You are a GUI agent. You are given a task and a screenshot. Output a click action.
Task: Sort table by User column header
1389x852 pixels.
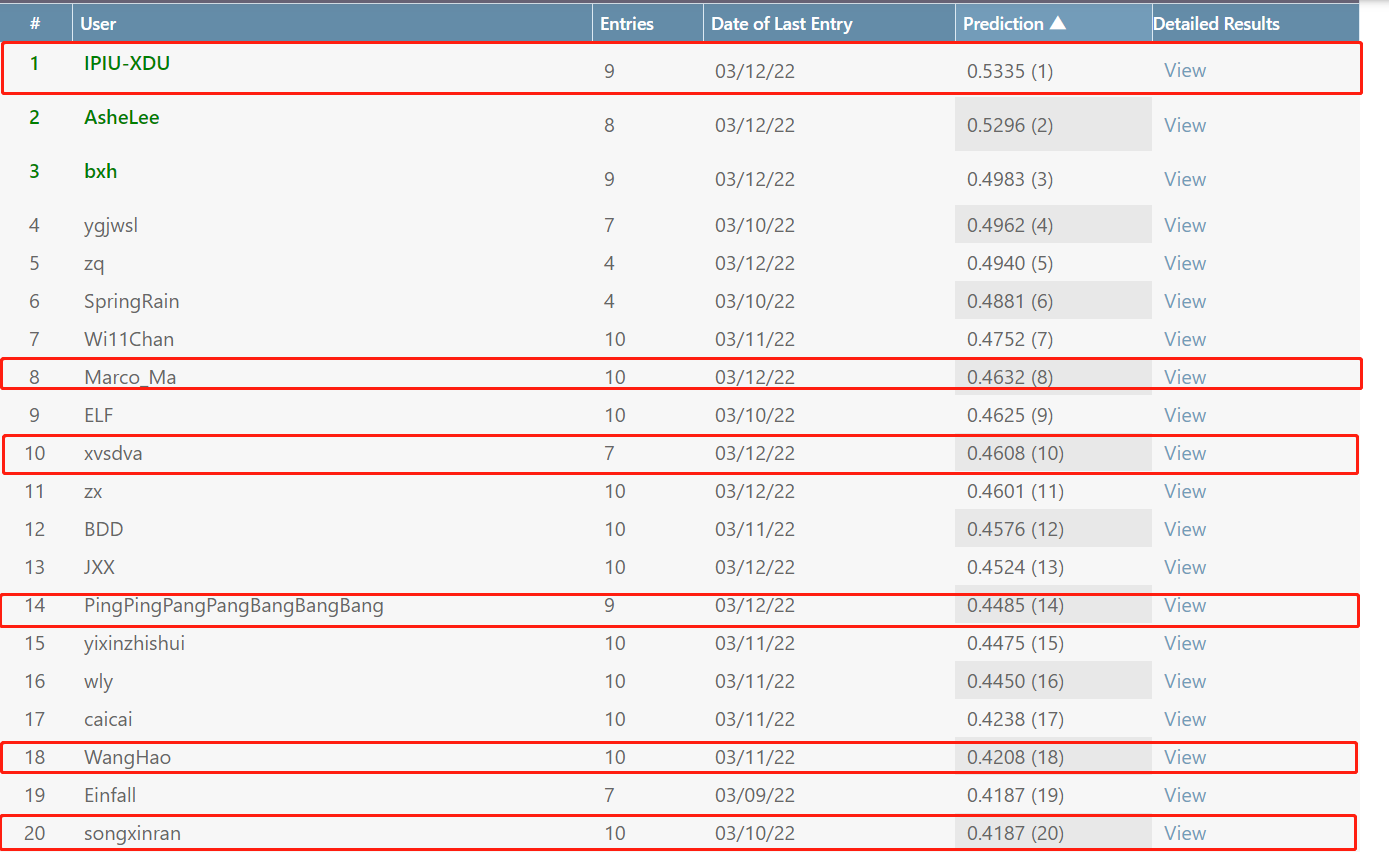(x=98, y=23)
